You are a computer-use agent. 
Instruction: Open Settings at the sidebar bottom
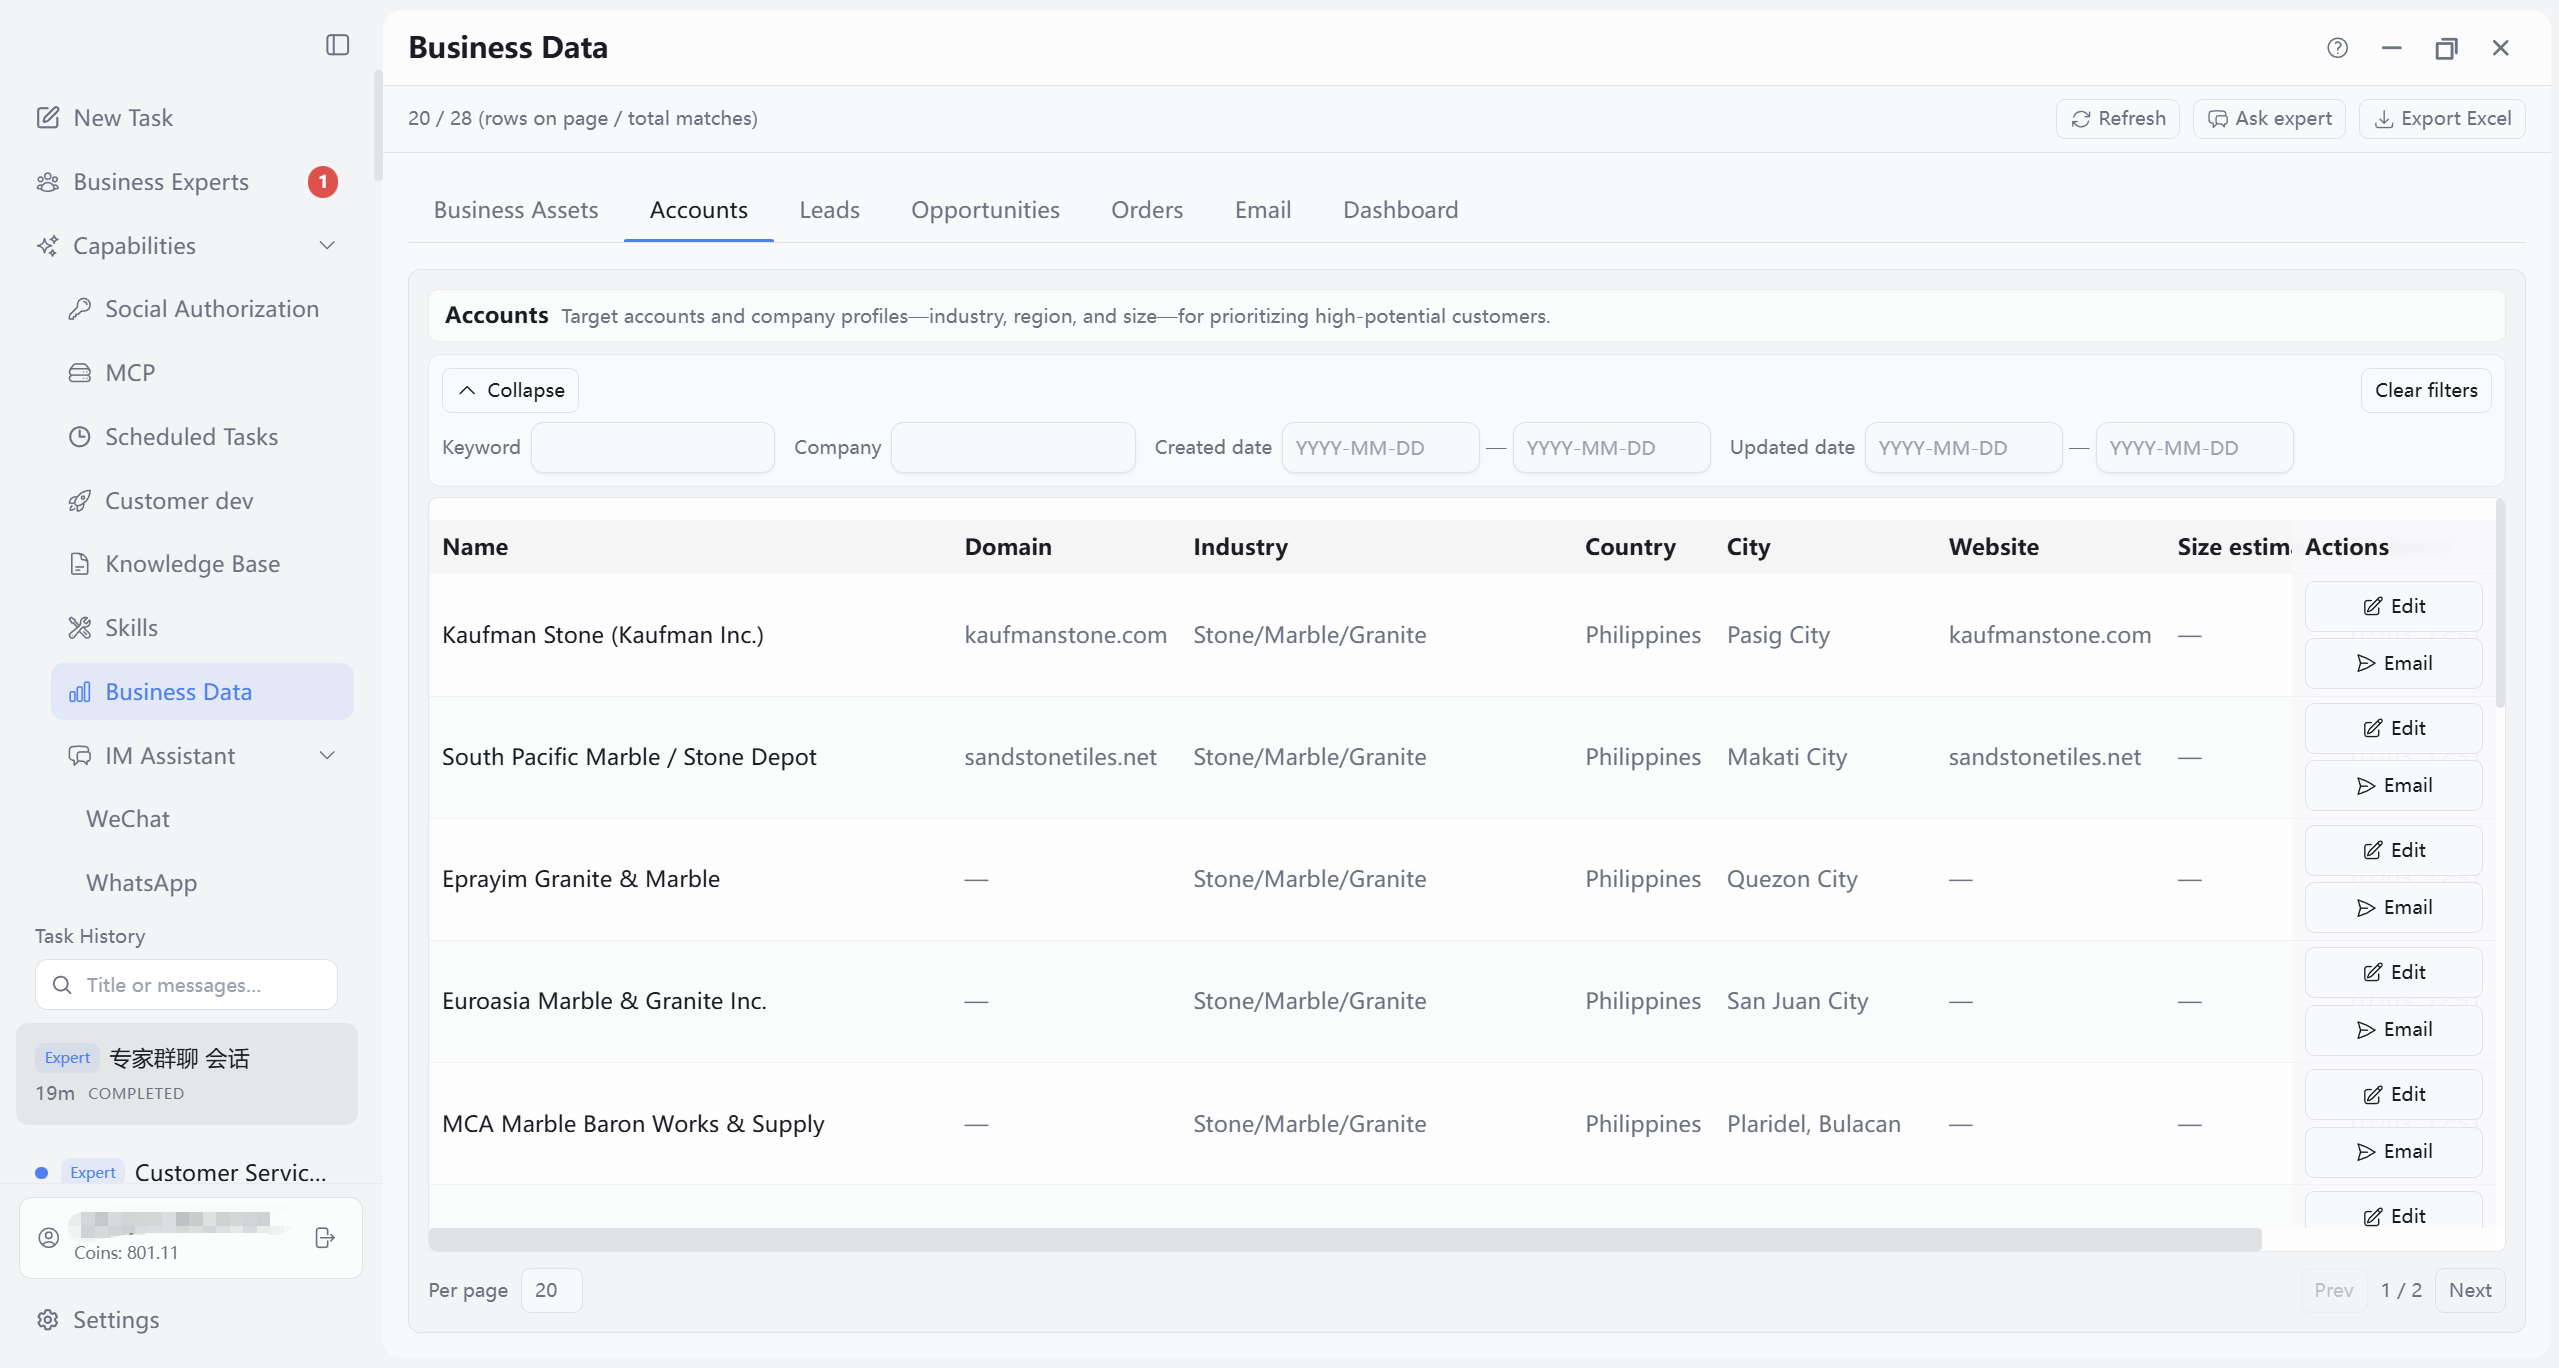97,1320
